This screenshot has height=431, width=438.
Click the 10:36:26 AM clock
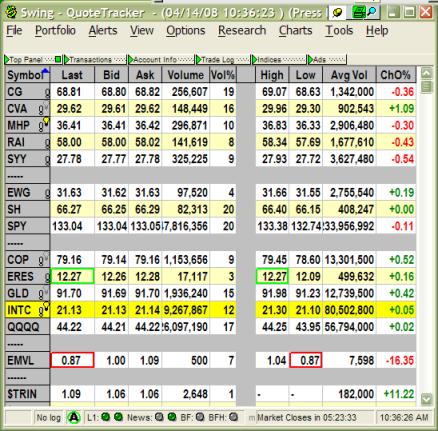pyautogui.click(x=404, y=417)
